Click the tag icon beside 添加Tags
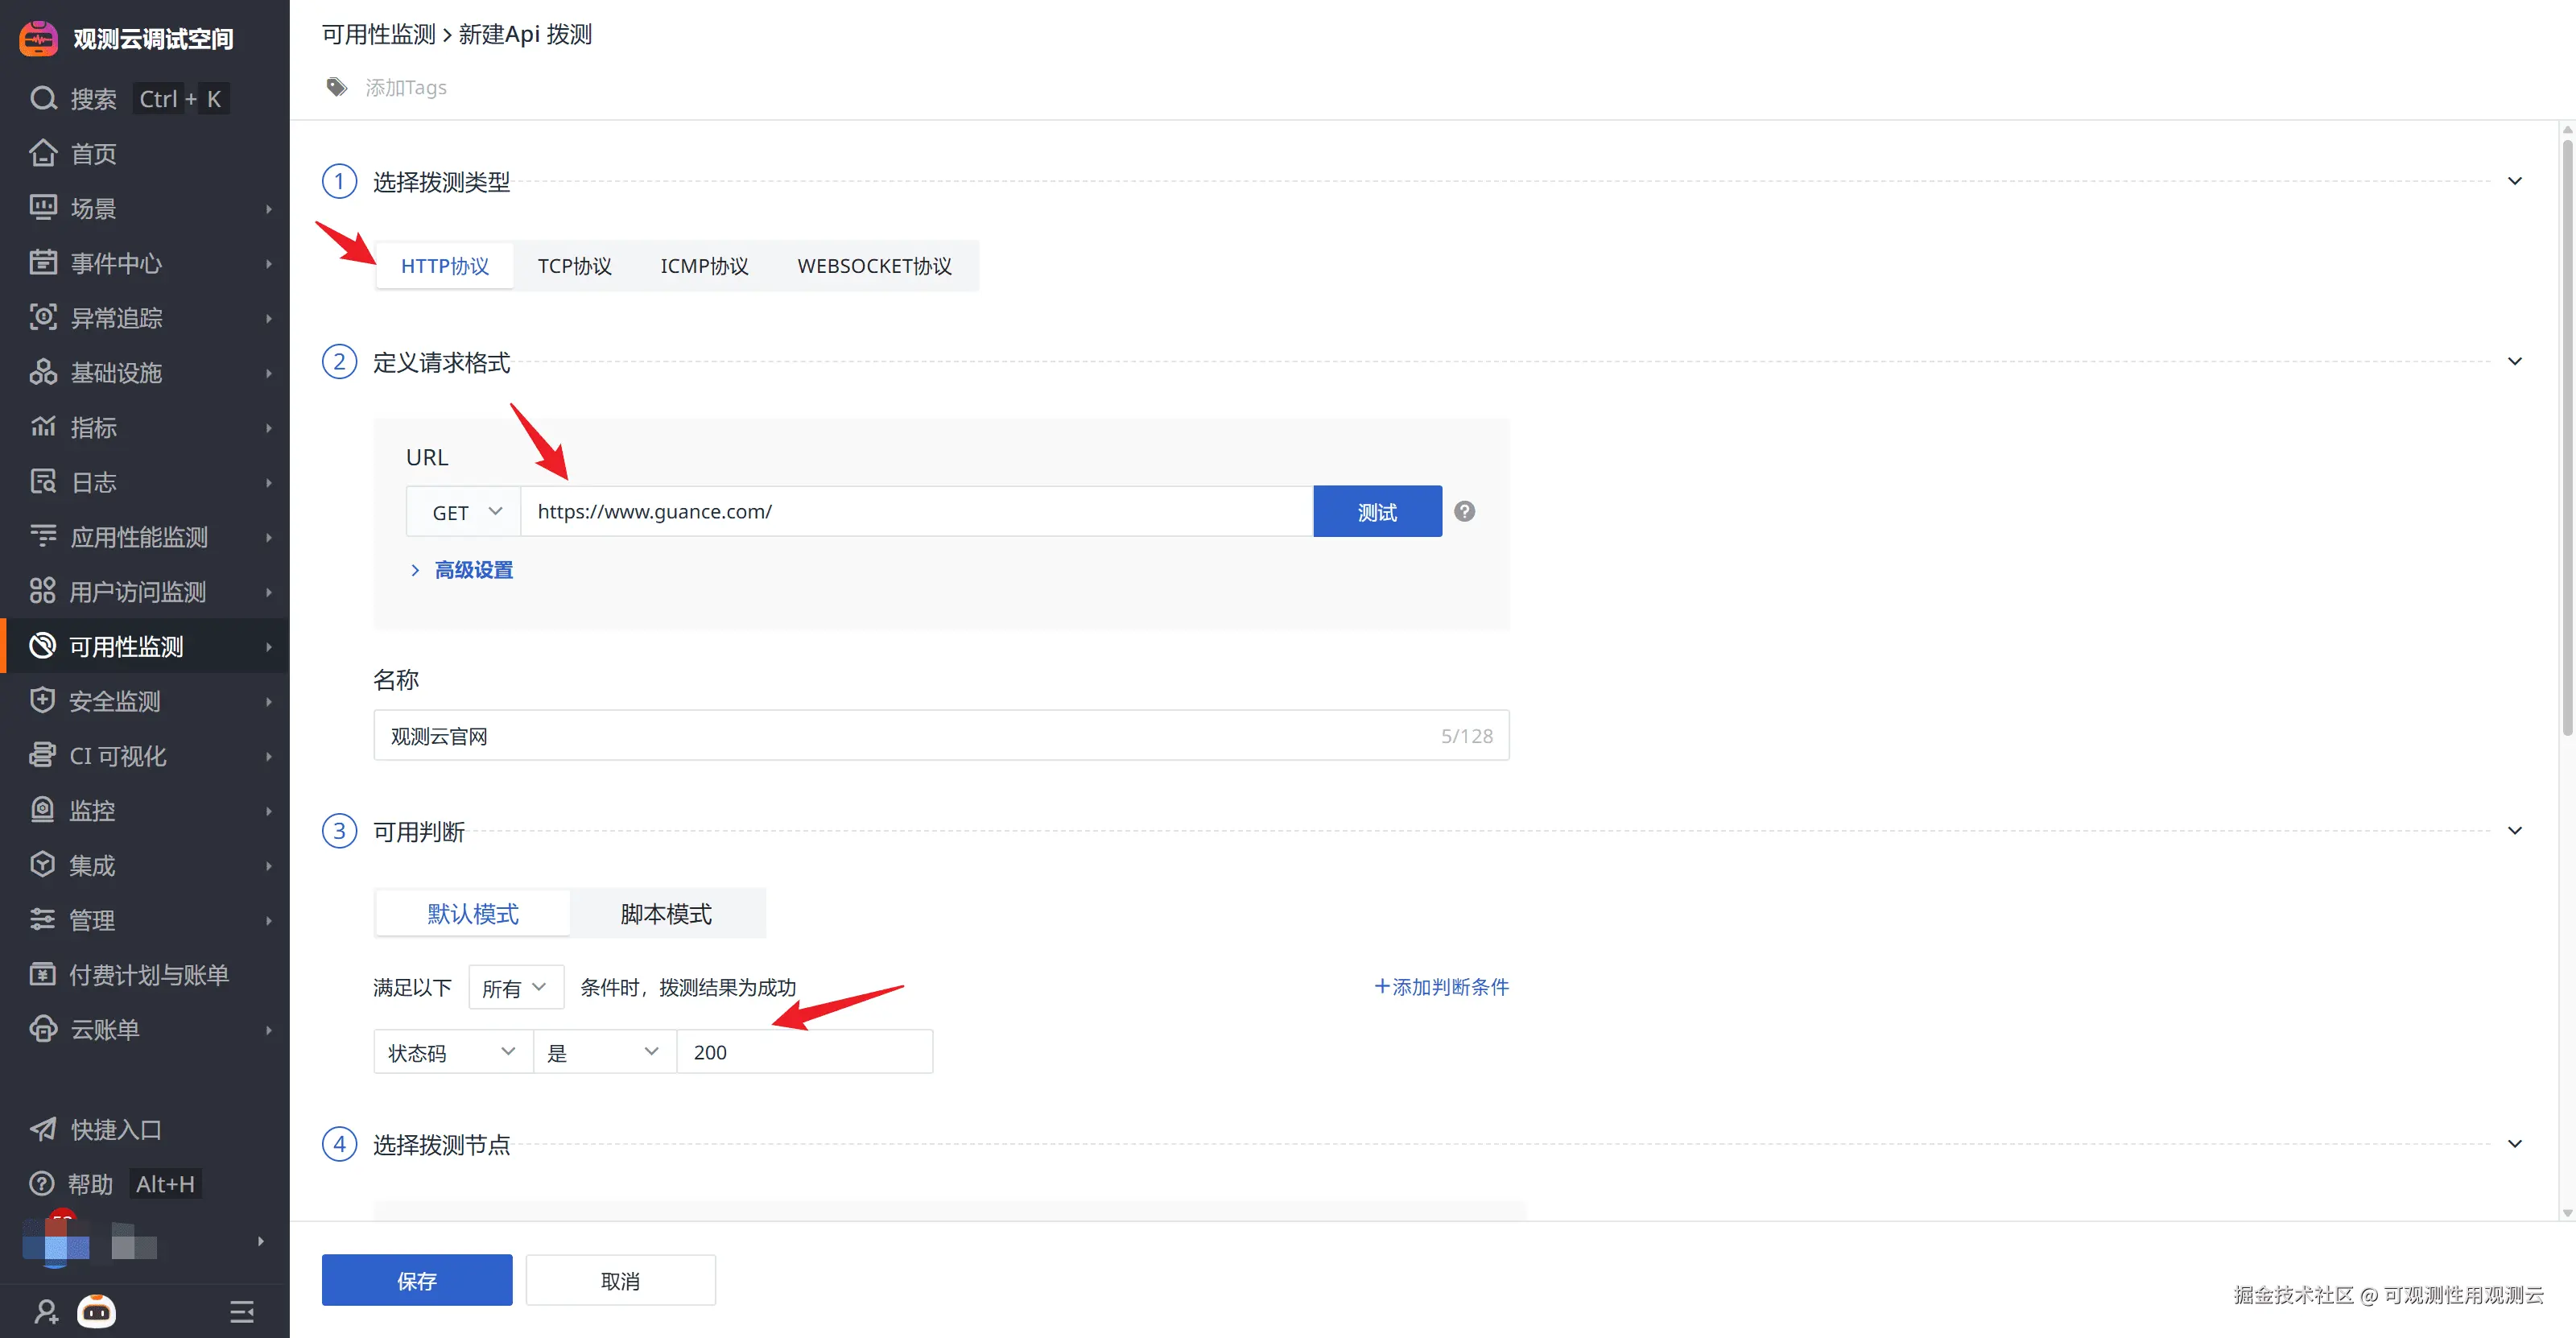The image size is (2576, 1338). coord(337,87)
